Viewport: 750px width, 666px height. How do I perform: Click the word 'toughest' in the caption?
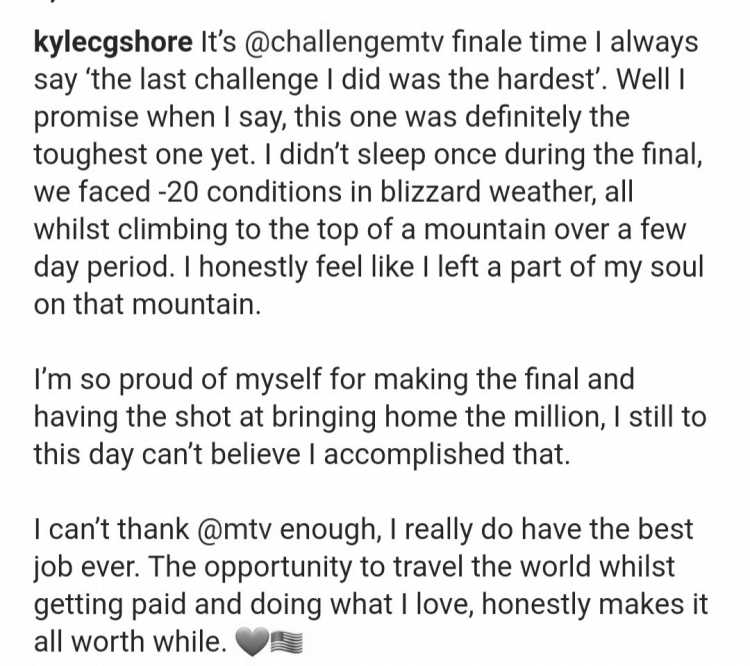click(x=90, y=155)
